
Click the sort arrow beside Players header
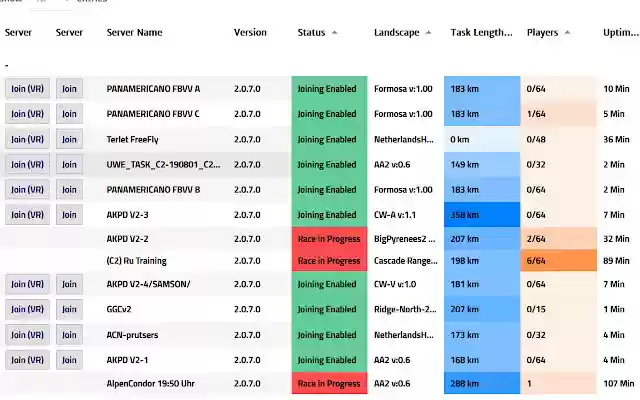(x=567, y=33)
